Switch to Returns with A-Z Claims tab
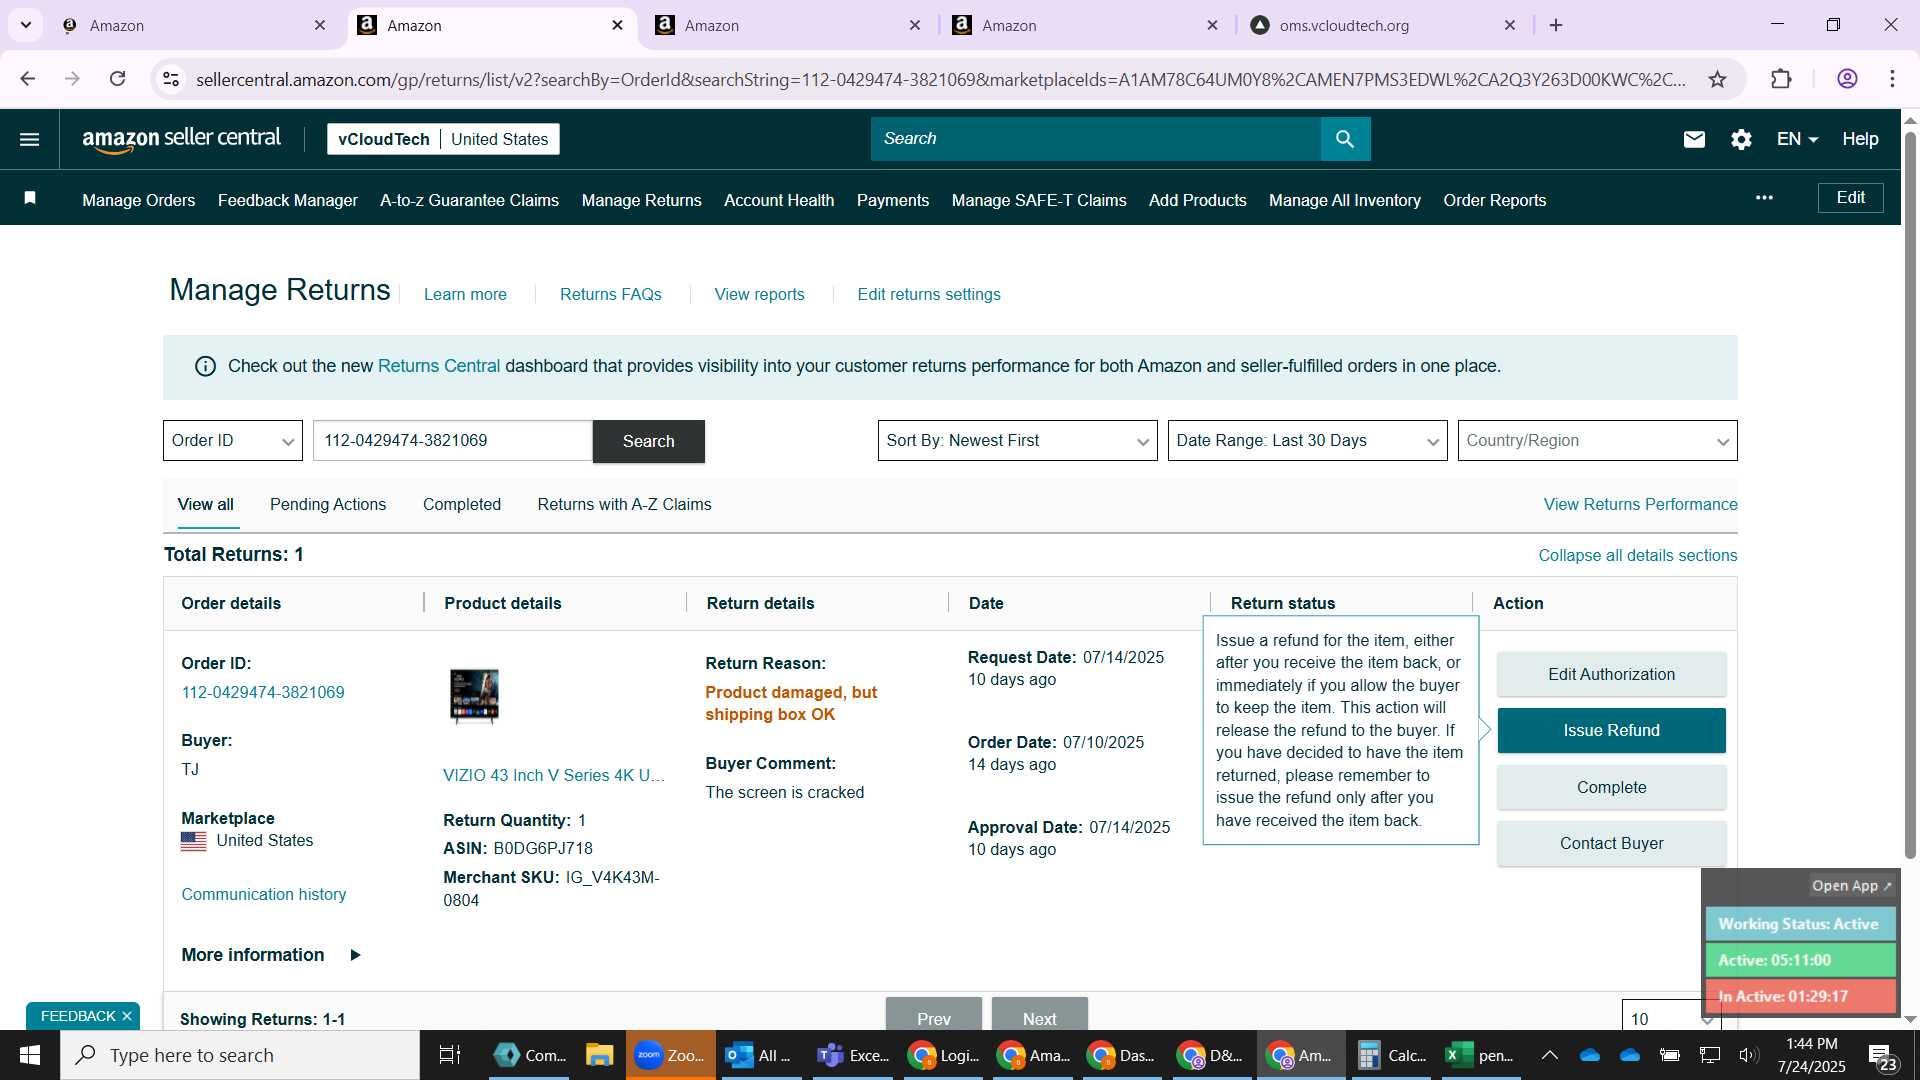 [624, 505]
